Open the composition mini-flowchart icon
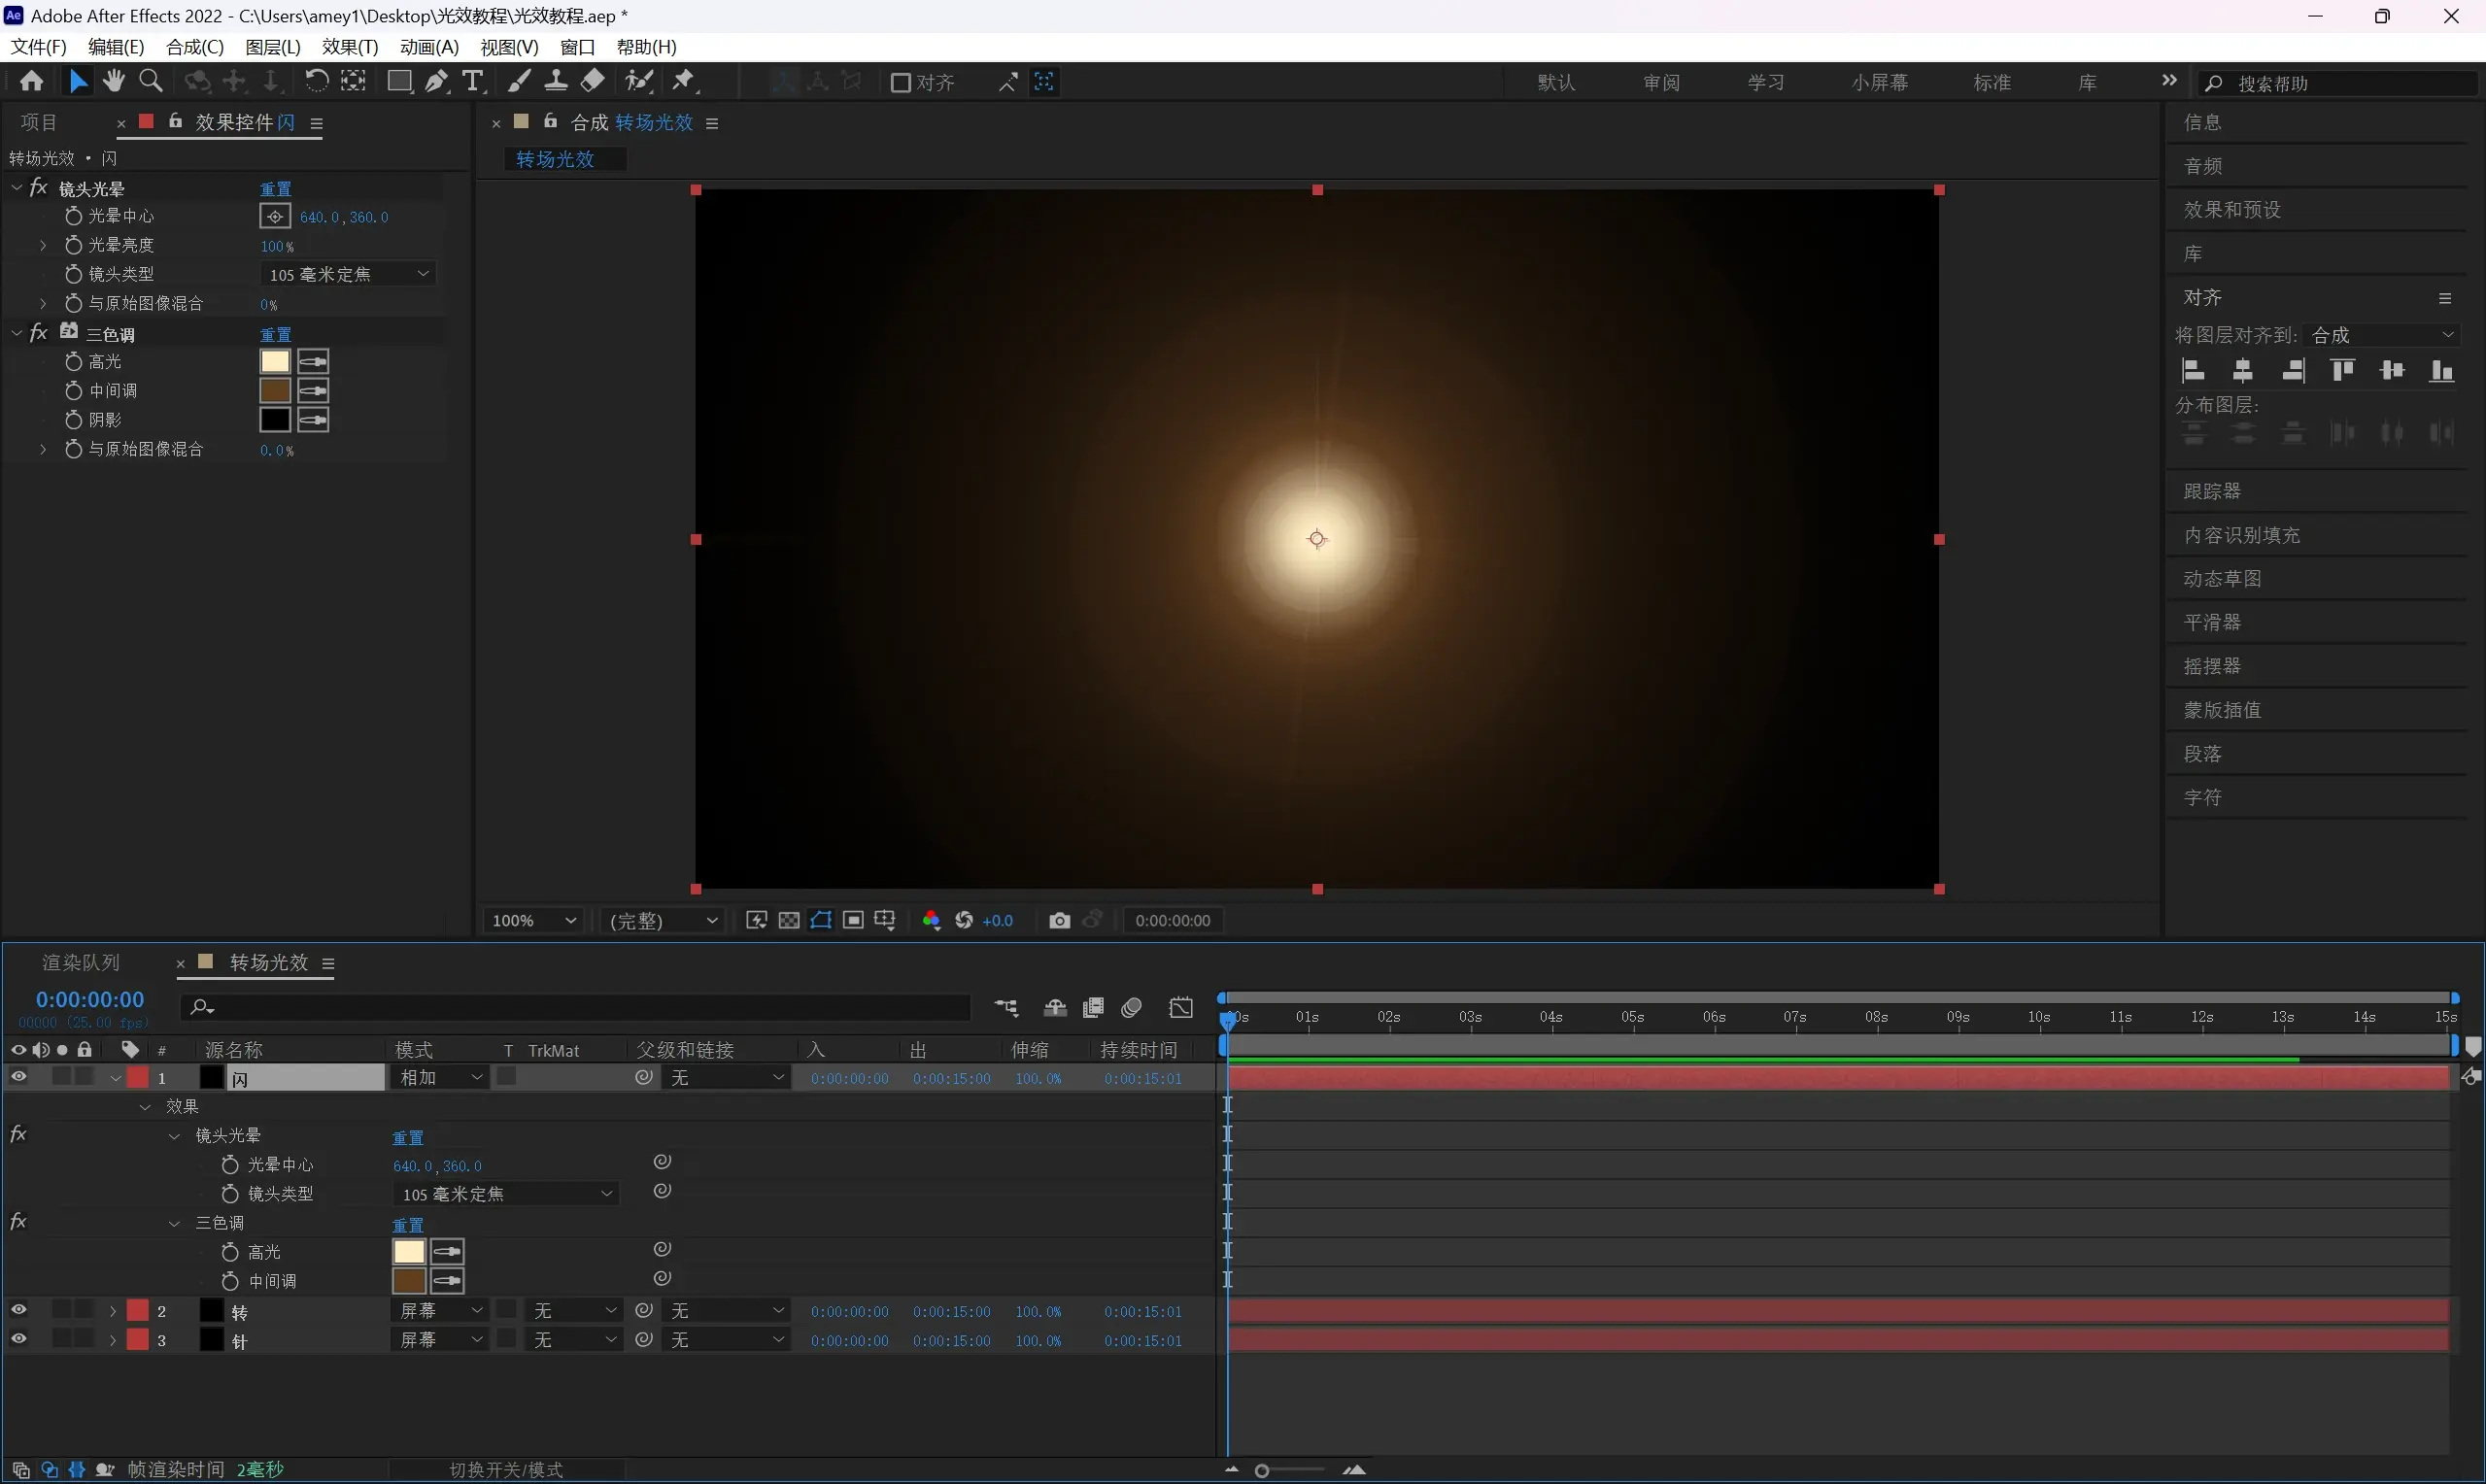 pos(1006,1008)
